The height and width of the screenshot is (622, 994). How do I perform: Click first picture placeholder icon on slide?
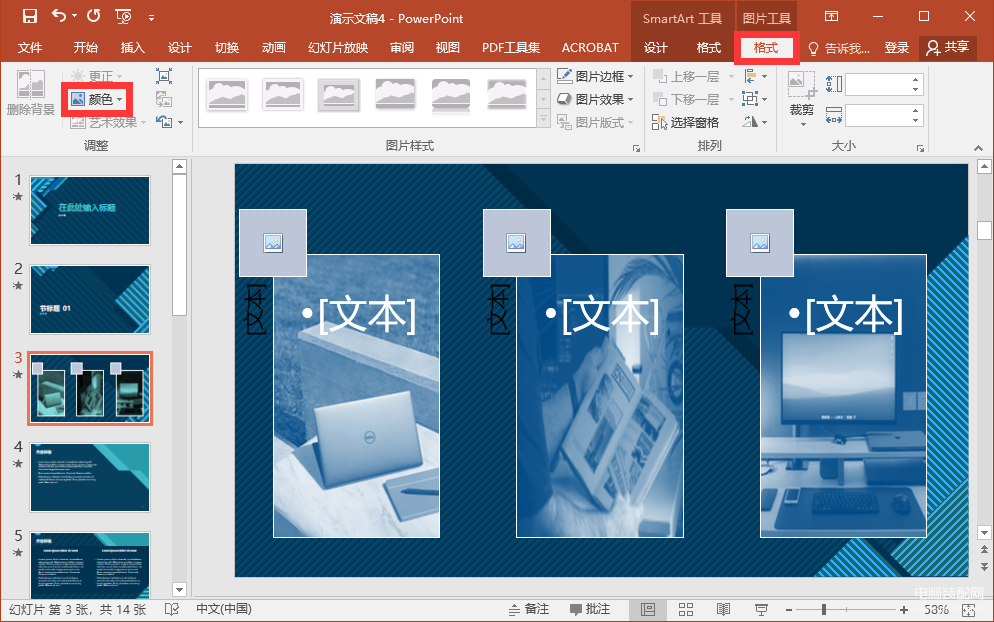(x=273, y=243)
